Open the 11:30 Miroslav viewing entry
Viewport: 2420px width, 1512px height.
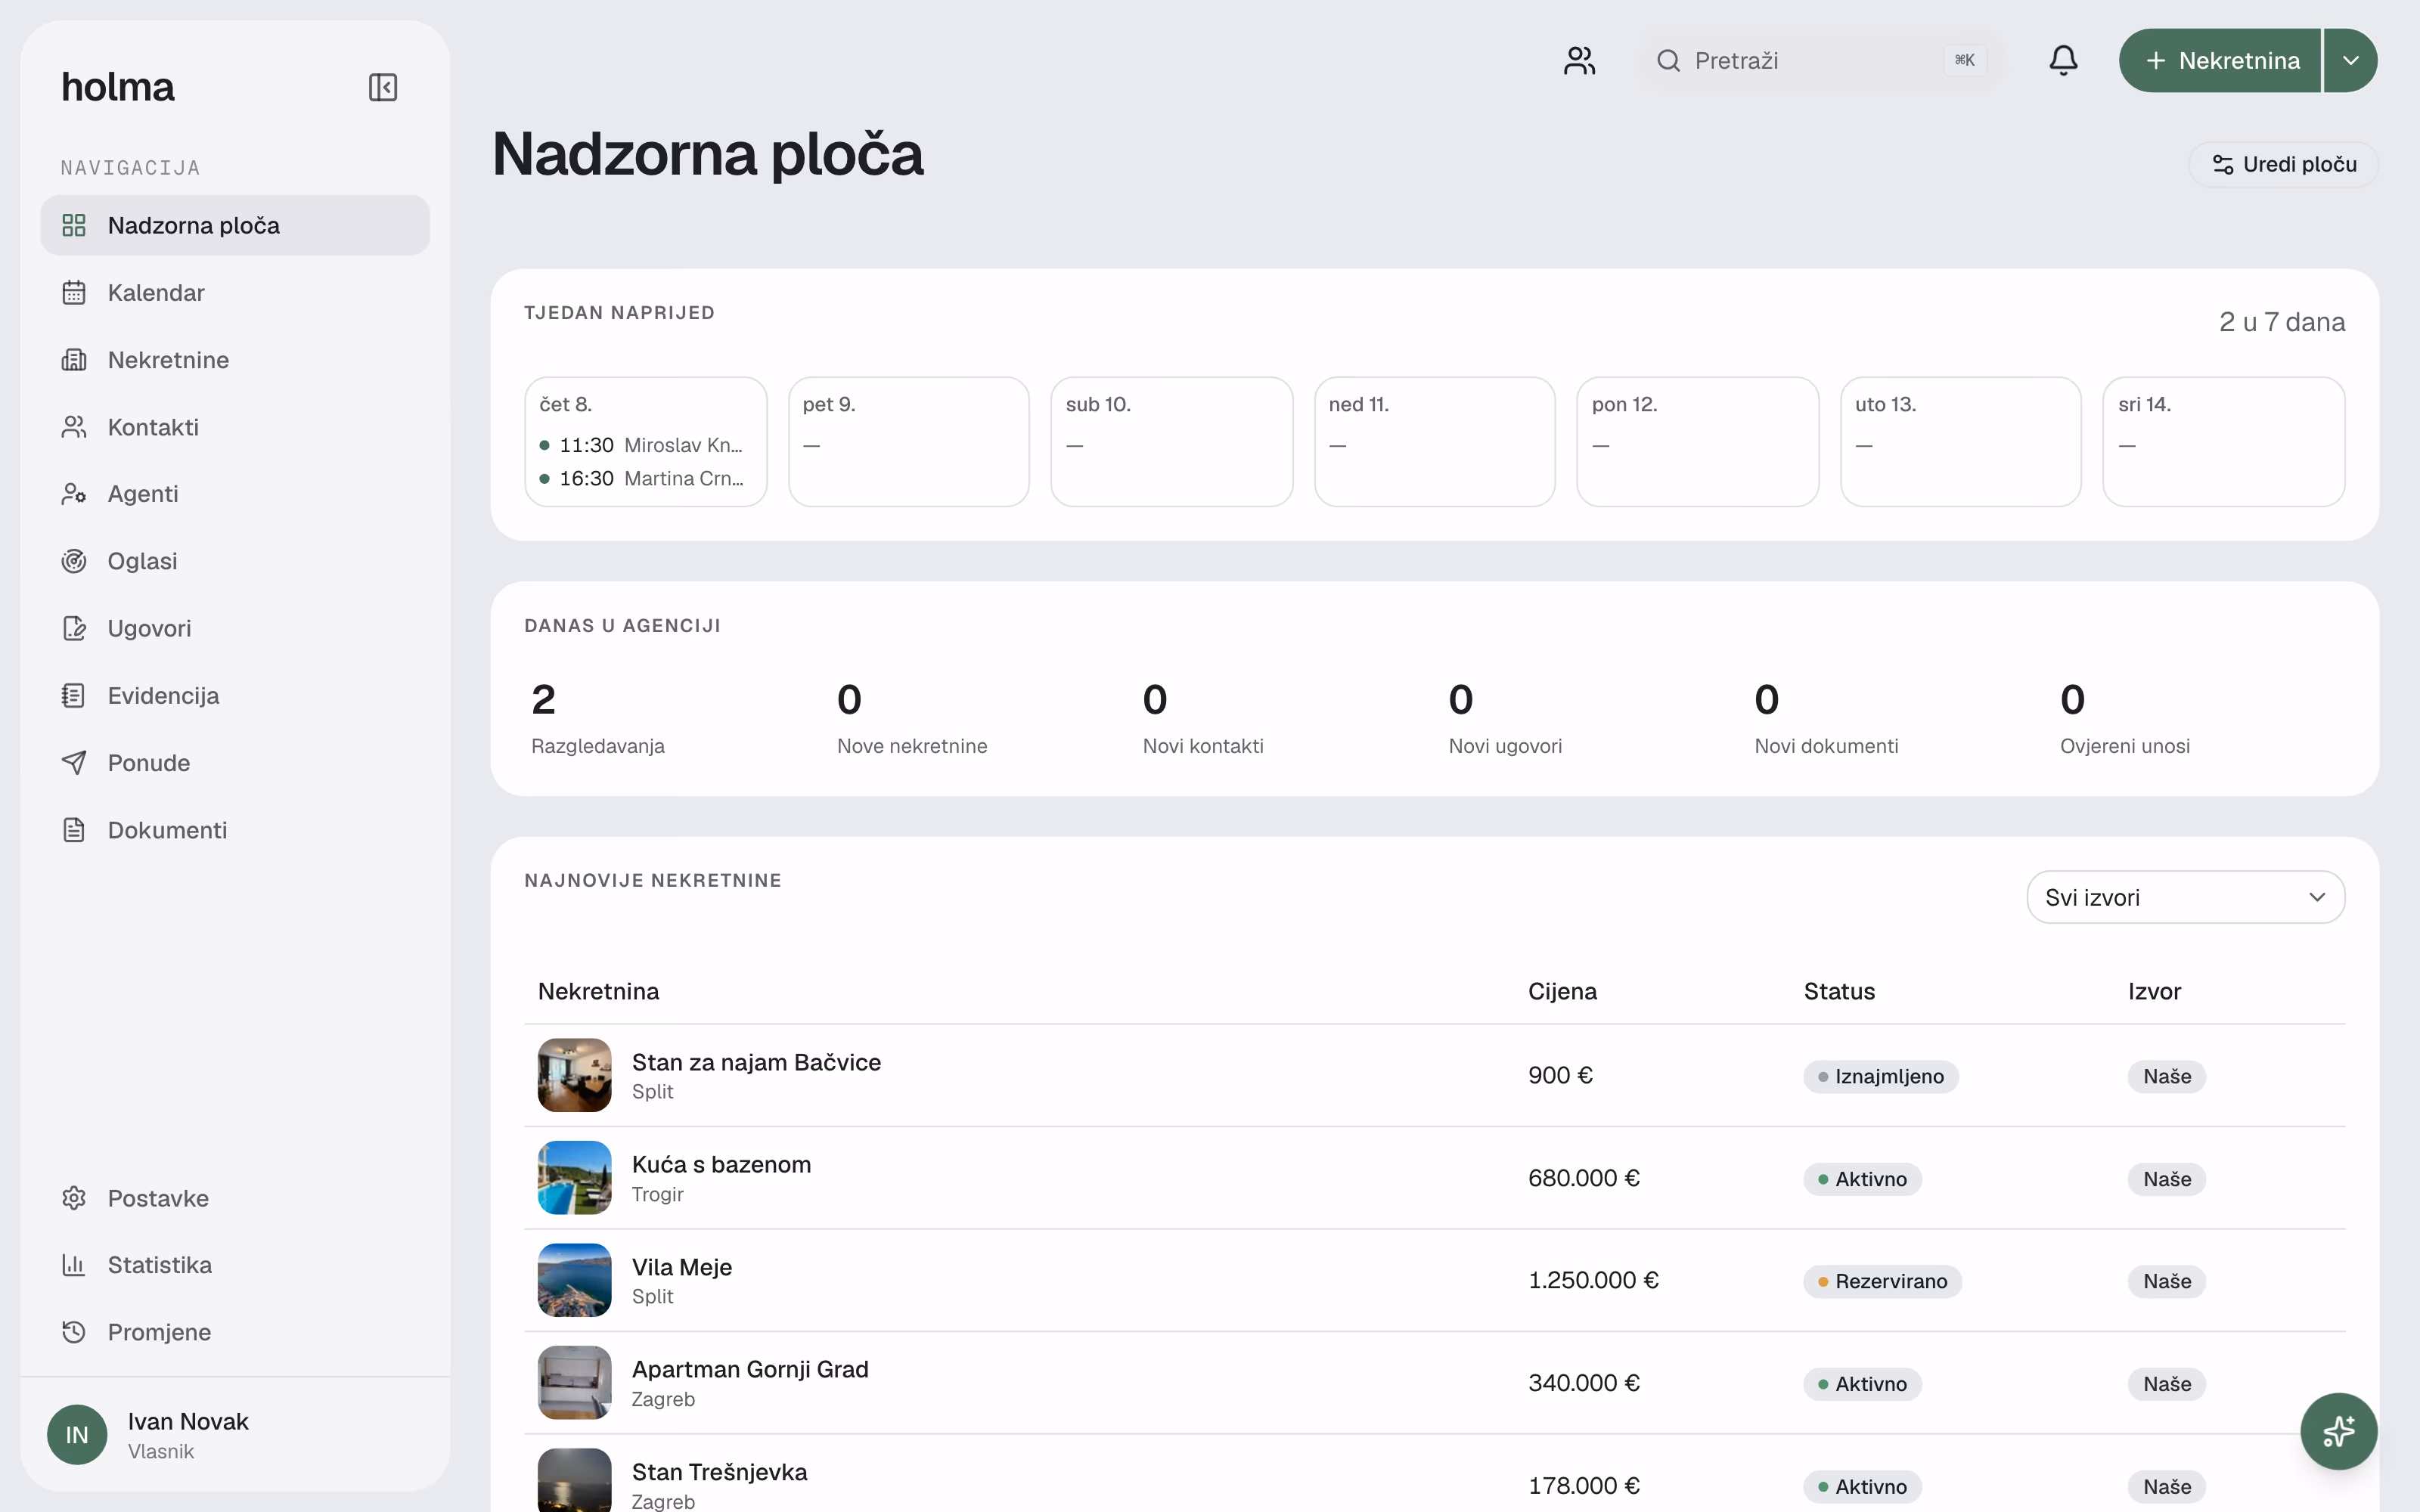(642, 445)
